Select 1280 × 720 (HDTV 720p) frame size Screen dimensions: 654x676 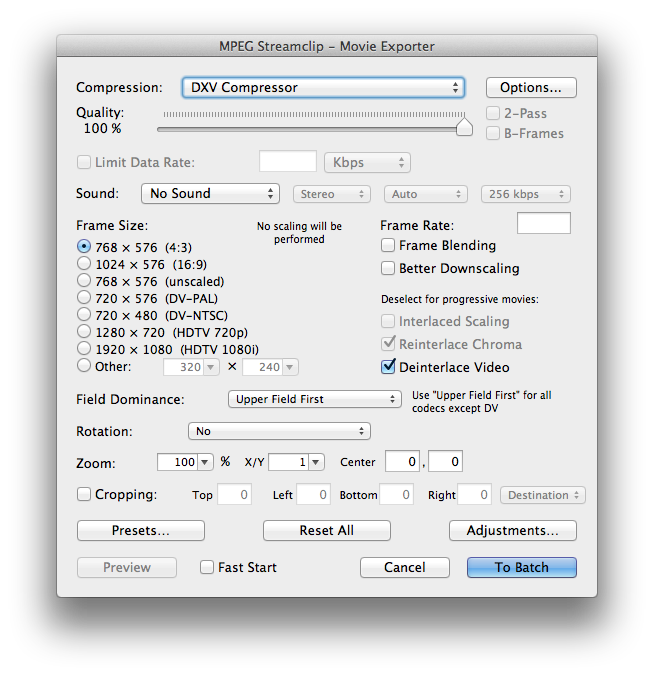[x=84, y=332]
